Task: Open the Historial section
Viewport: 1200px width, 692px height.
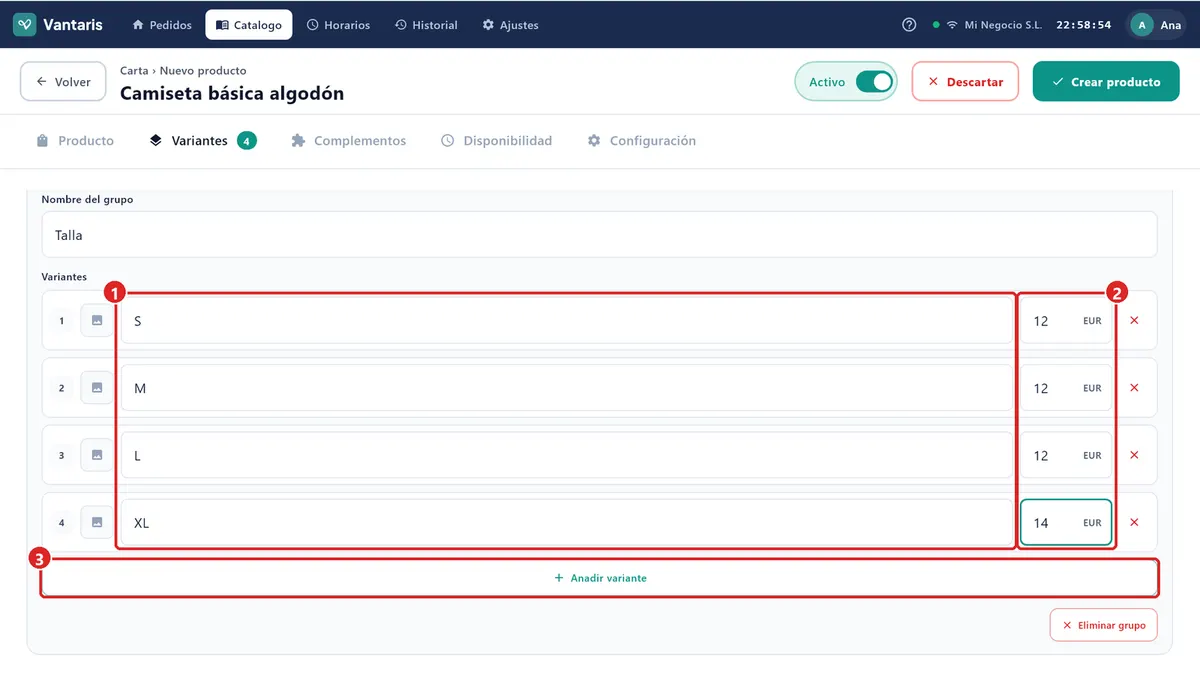Action: coord(426,25)
